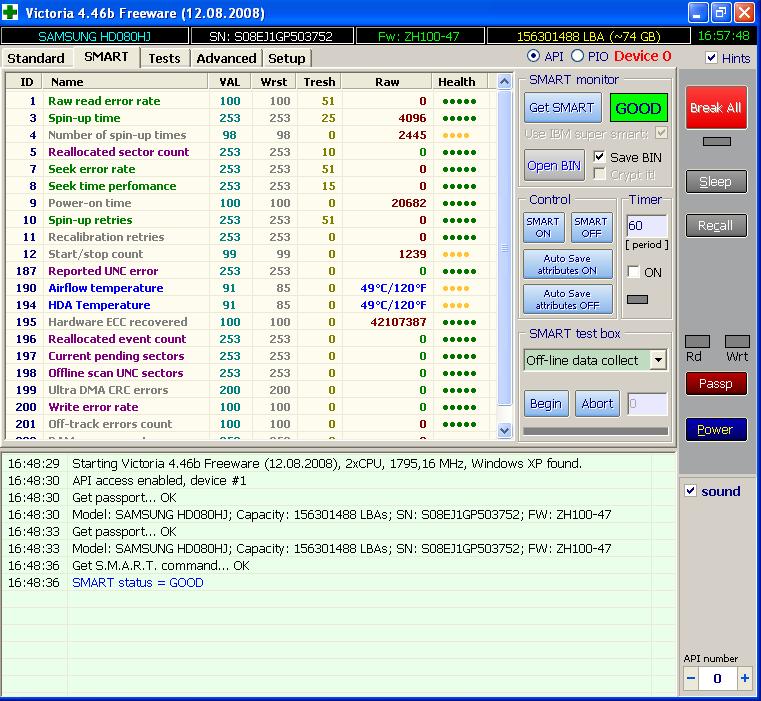The height and width of the screenshot is (701, 761).
Task: Click the Abort test button
Action: click(x=597, y=403)
